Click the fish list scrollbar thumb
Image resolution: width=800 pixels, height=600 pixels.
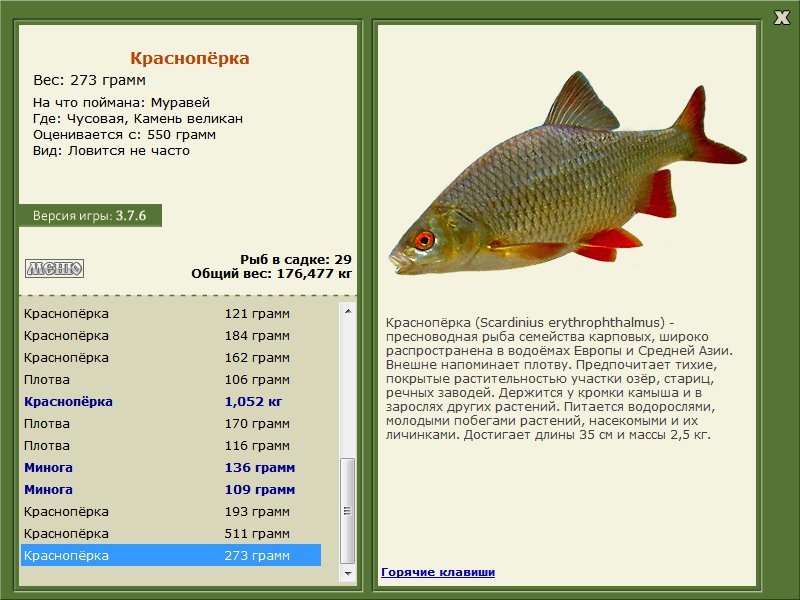[x=347, y=511]
